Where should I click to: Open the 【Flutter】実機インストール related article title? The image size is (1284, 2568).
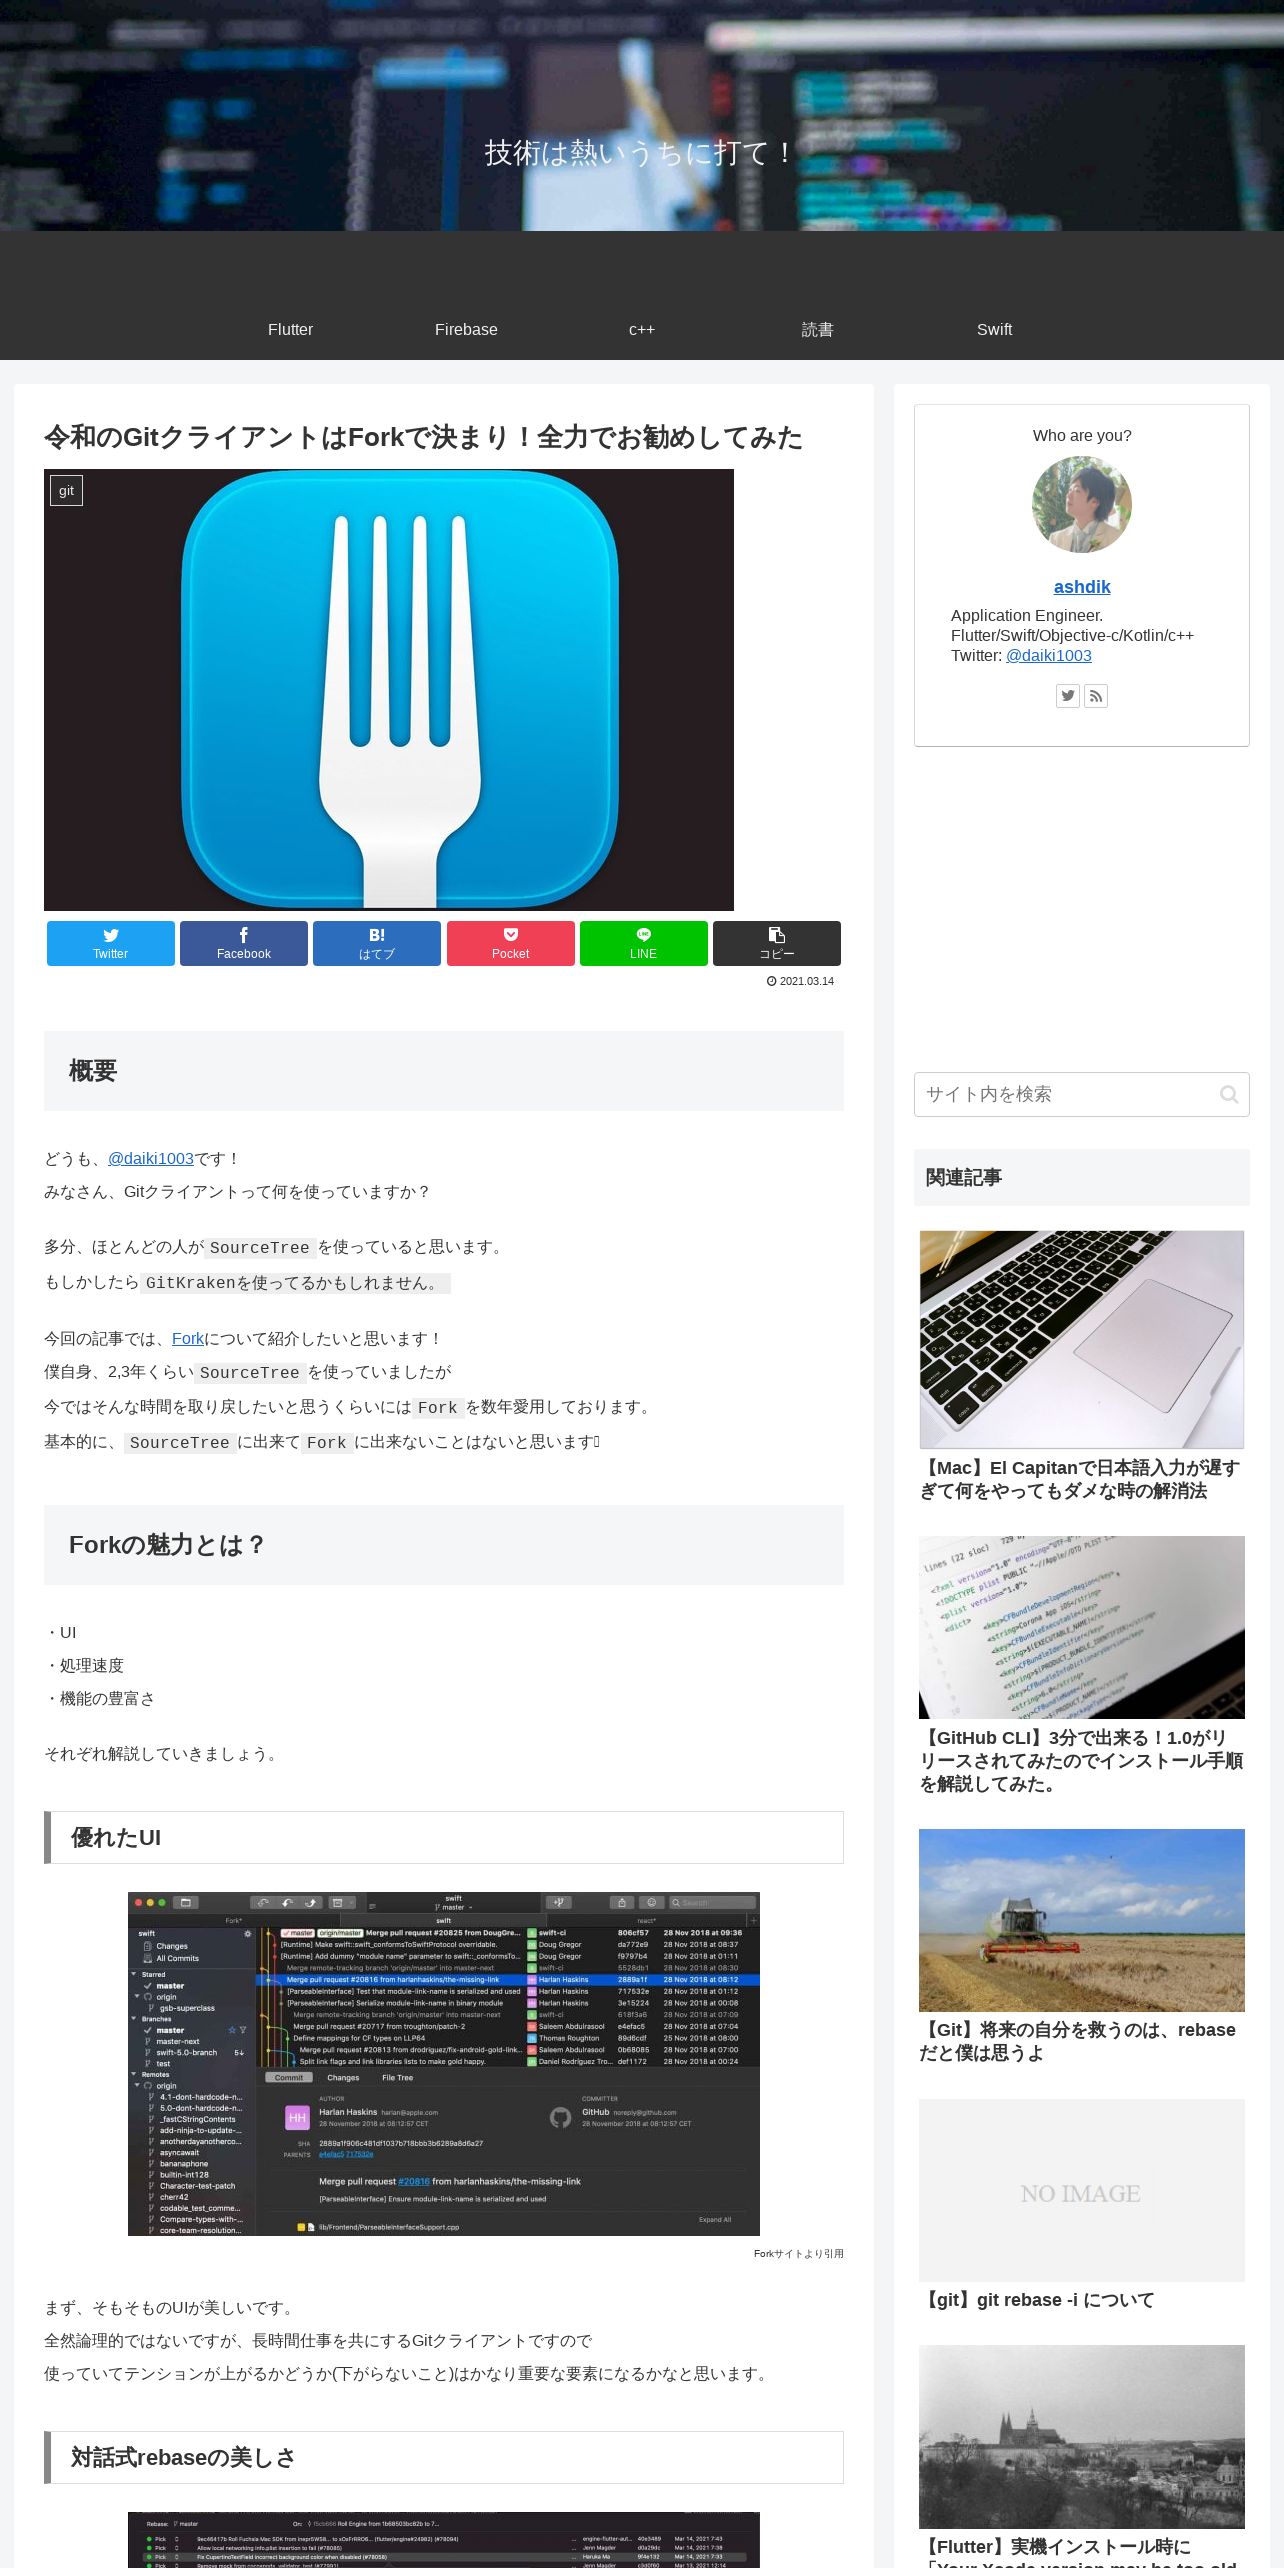(1081, 2551)
